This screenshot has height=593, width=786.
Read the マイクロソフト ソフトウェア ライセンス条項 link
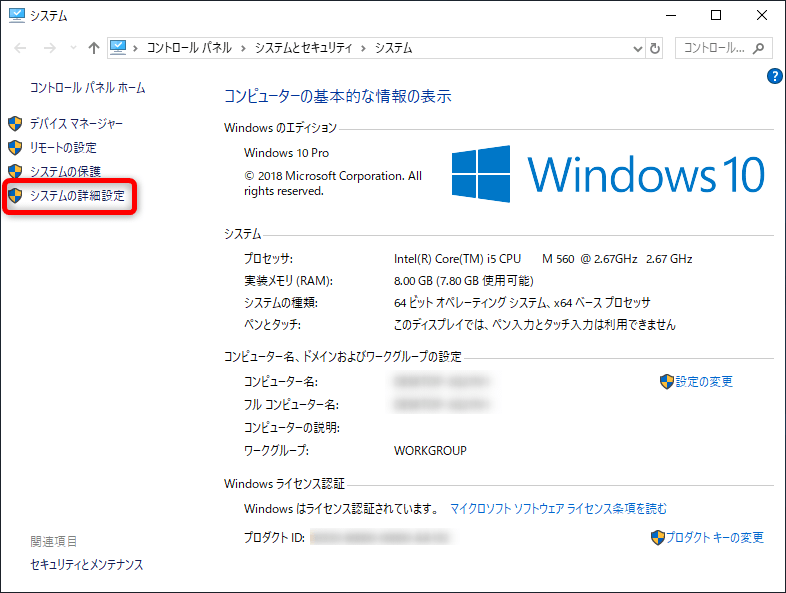tap(558, 509)
